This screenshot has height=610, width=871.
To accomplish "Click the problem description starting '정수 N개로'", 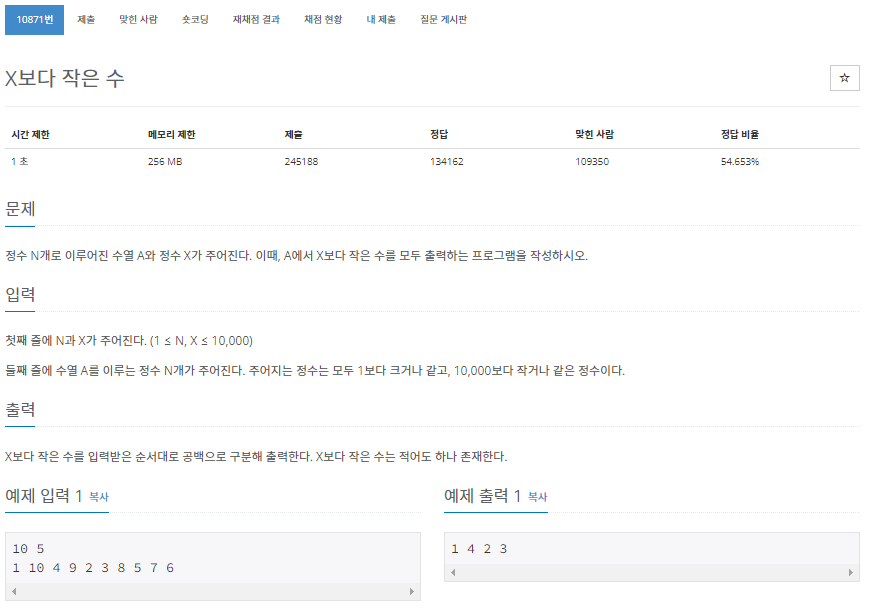I will (297, 256).
